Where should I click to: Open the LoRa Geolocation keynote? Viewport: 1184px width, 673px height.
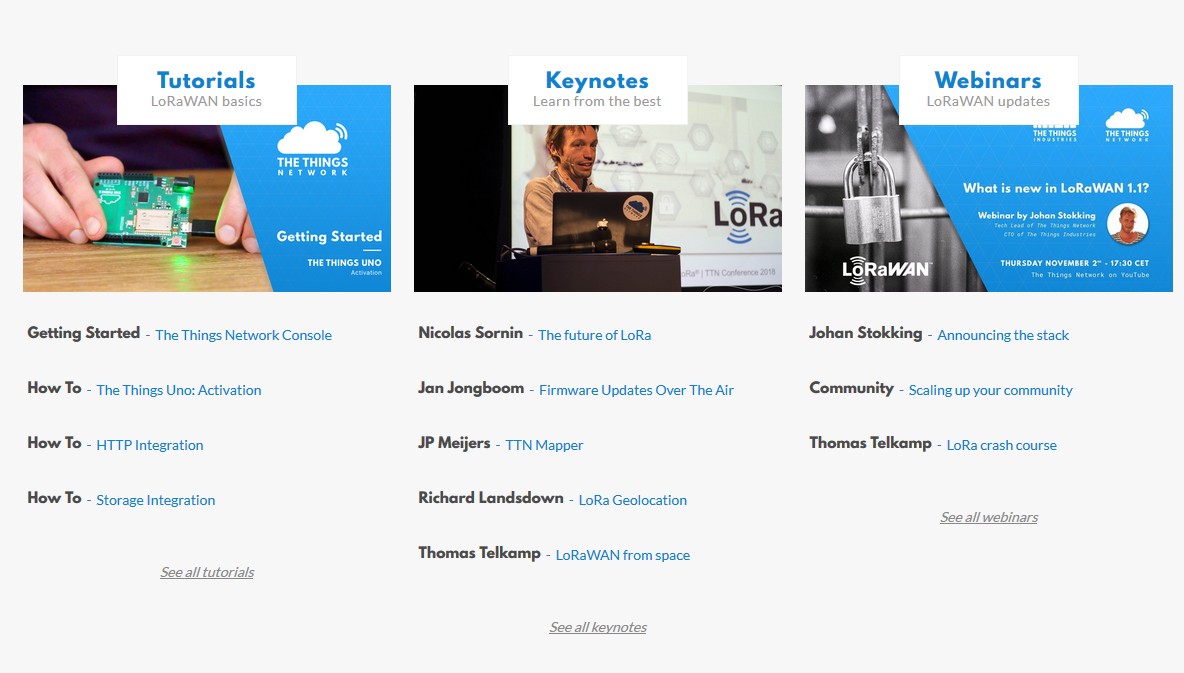point(633,500)
